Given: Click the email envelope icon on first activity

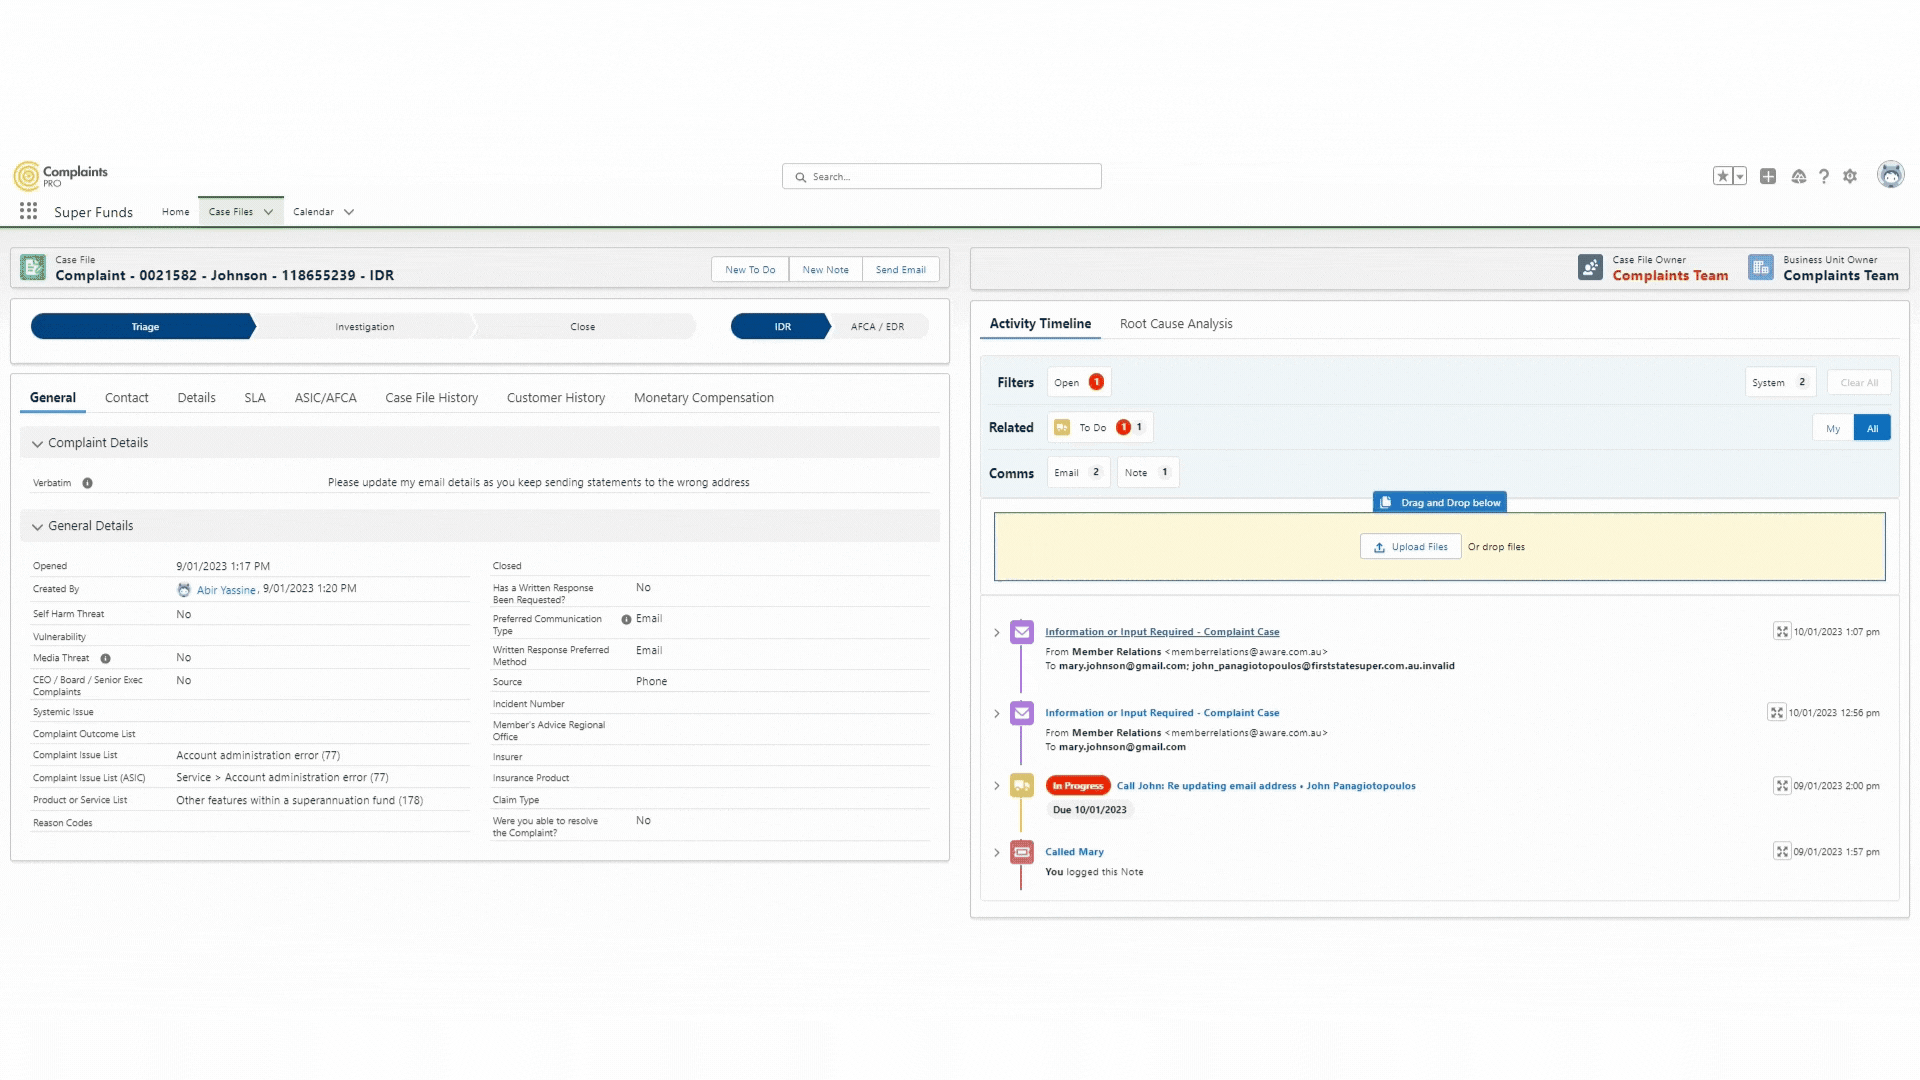Looking at the screenshot, I should coord(1021,632).
